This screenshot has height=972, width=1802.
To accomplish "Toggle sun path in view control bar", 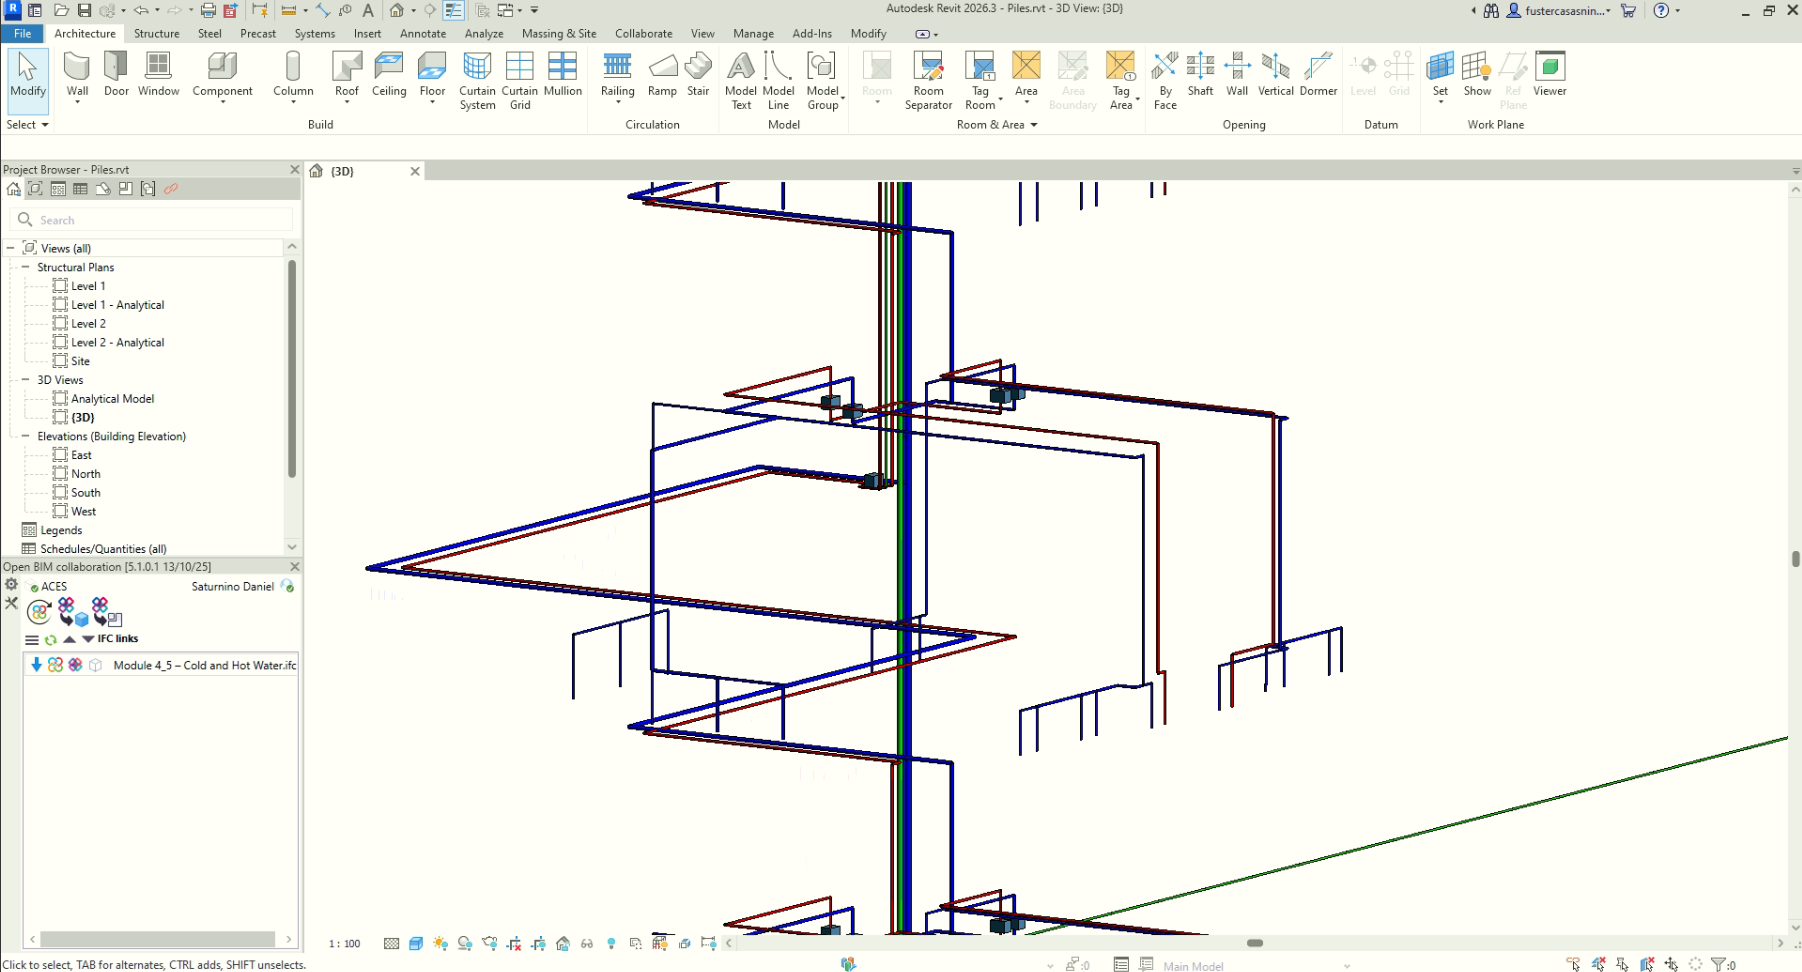I will [x=441, y=944].
